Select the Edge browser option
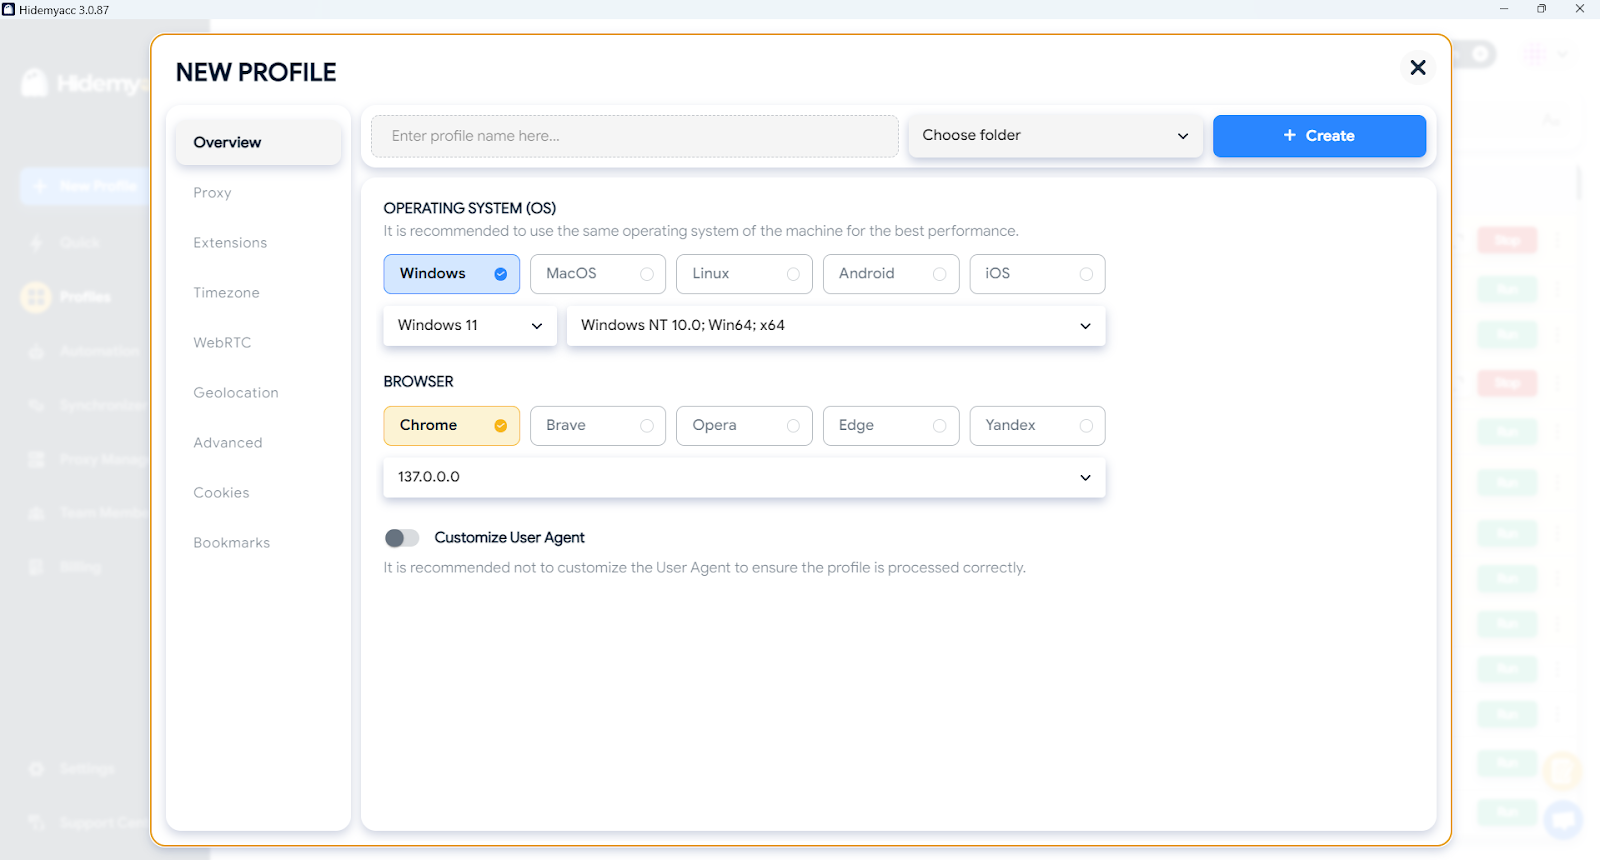This screenshot has width=1600, height=860. 890,426
